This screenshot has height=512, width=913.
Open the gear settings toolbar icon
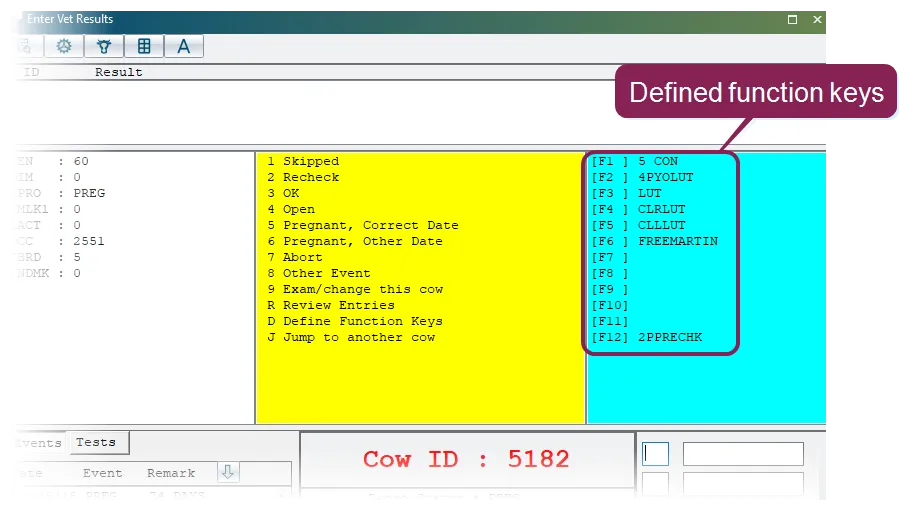pyautogui.click(x=63, y=46)
